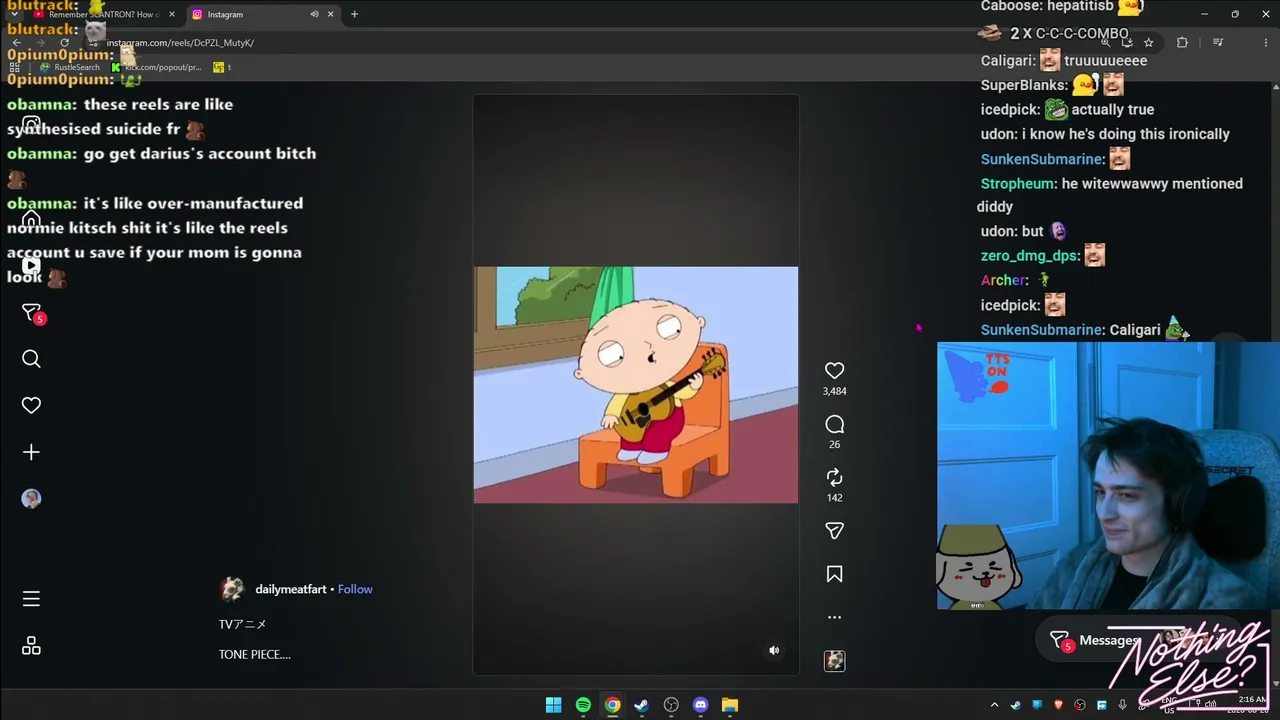Open OBS Studio from the taskbar
Viewport: 1280px width, 720px height.
tap(671, 705)
